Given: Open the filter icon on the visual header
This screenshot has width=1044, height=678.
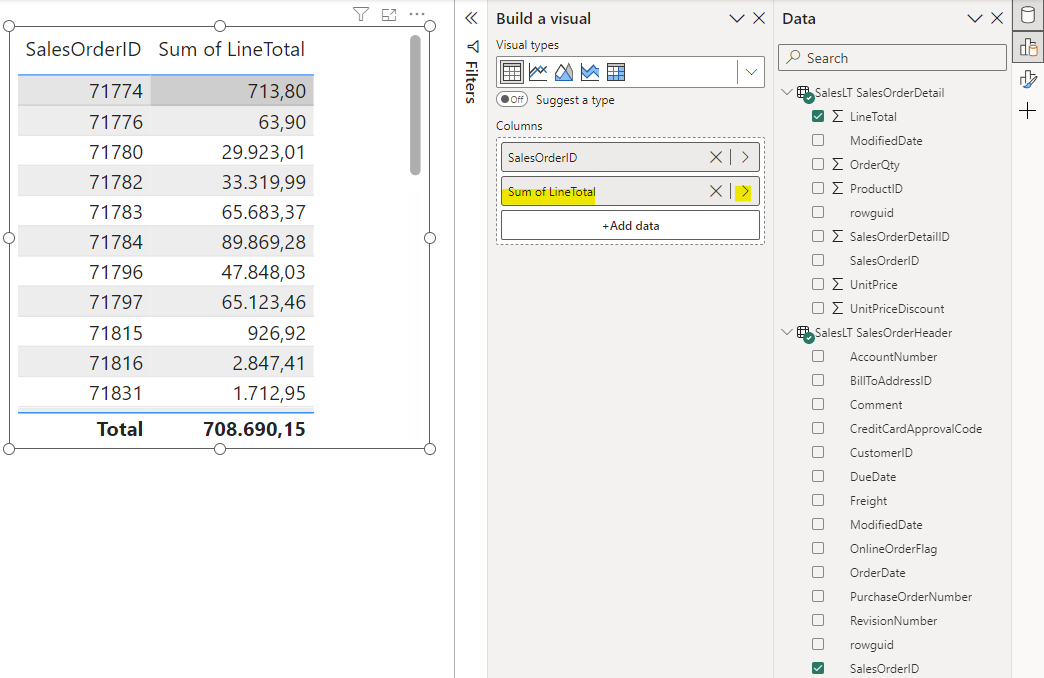Looking at the screenshot, I should [x=362, y=14].
